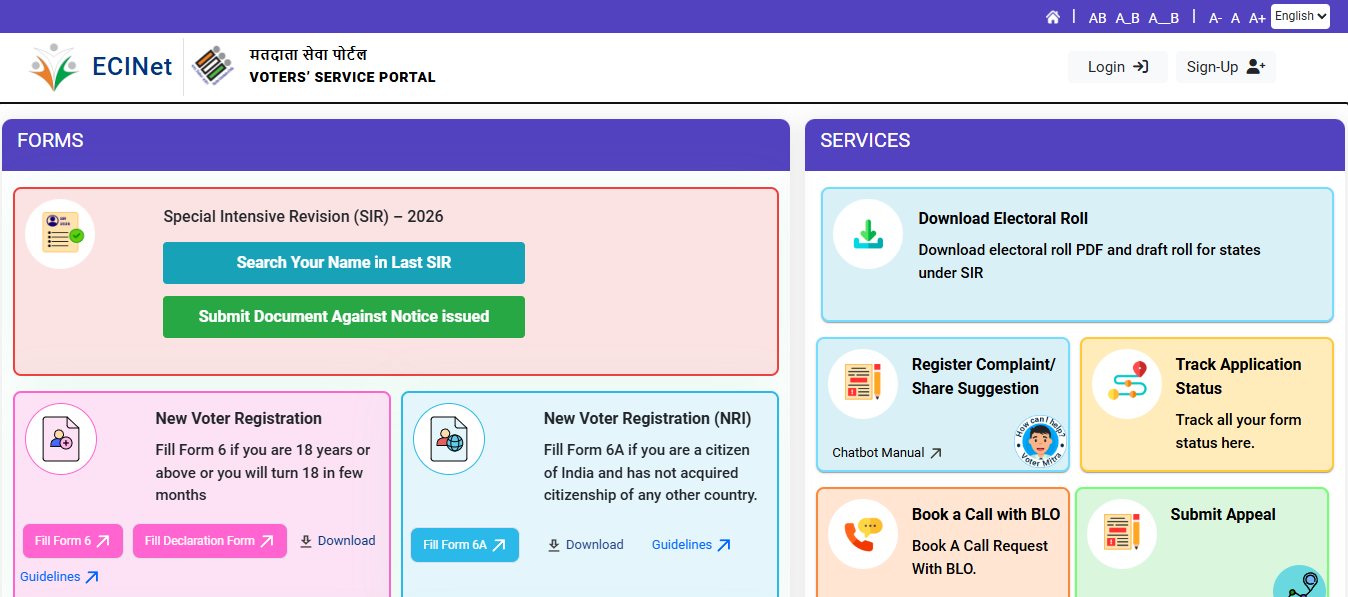
Task: Click the home icon in the top bar
Action: 1053,16
